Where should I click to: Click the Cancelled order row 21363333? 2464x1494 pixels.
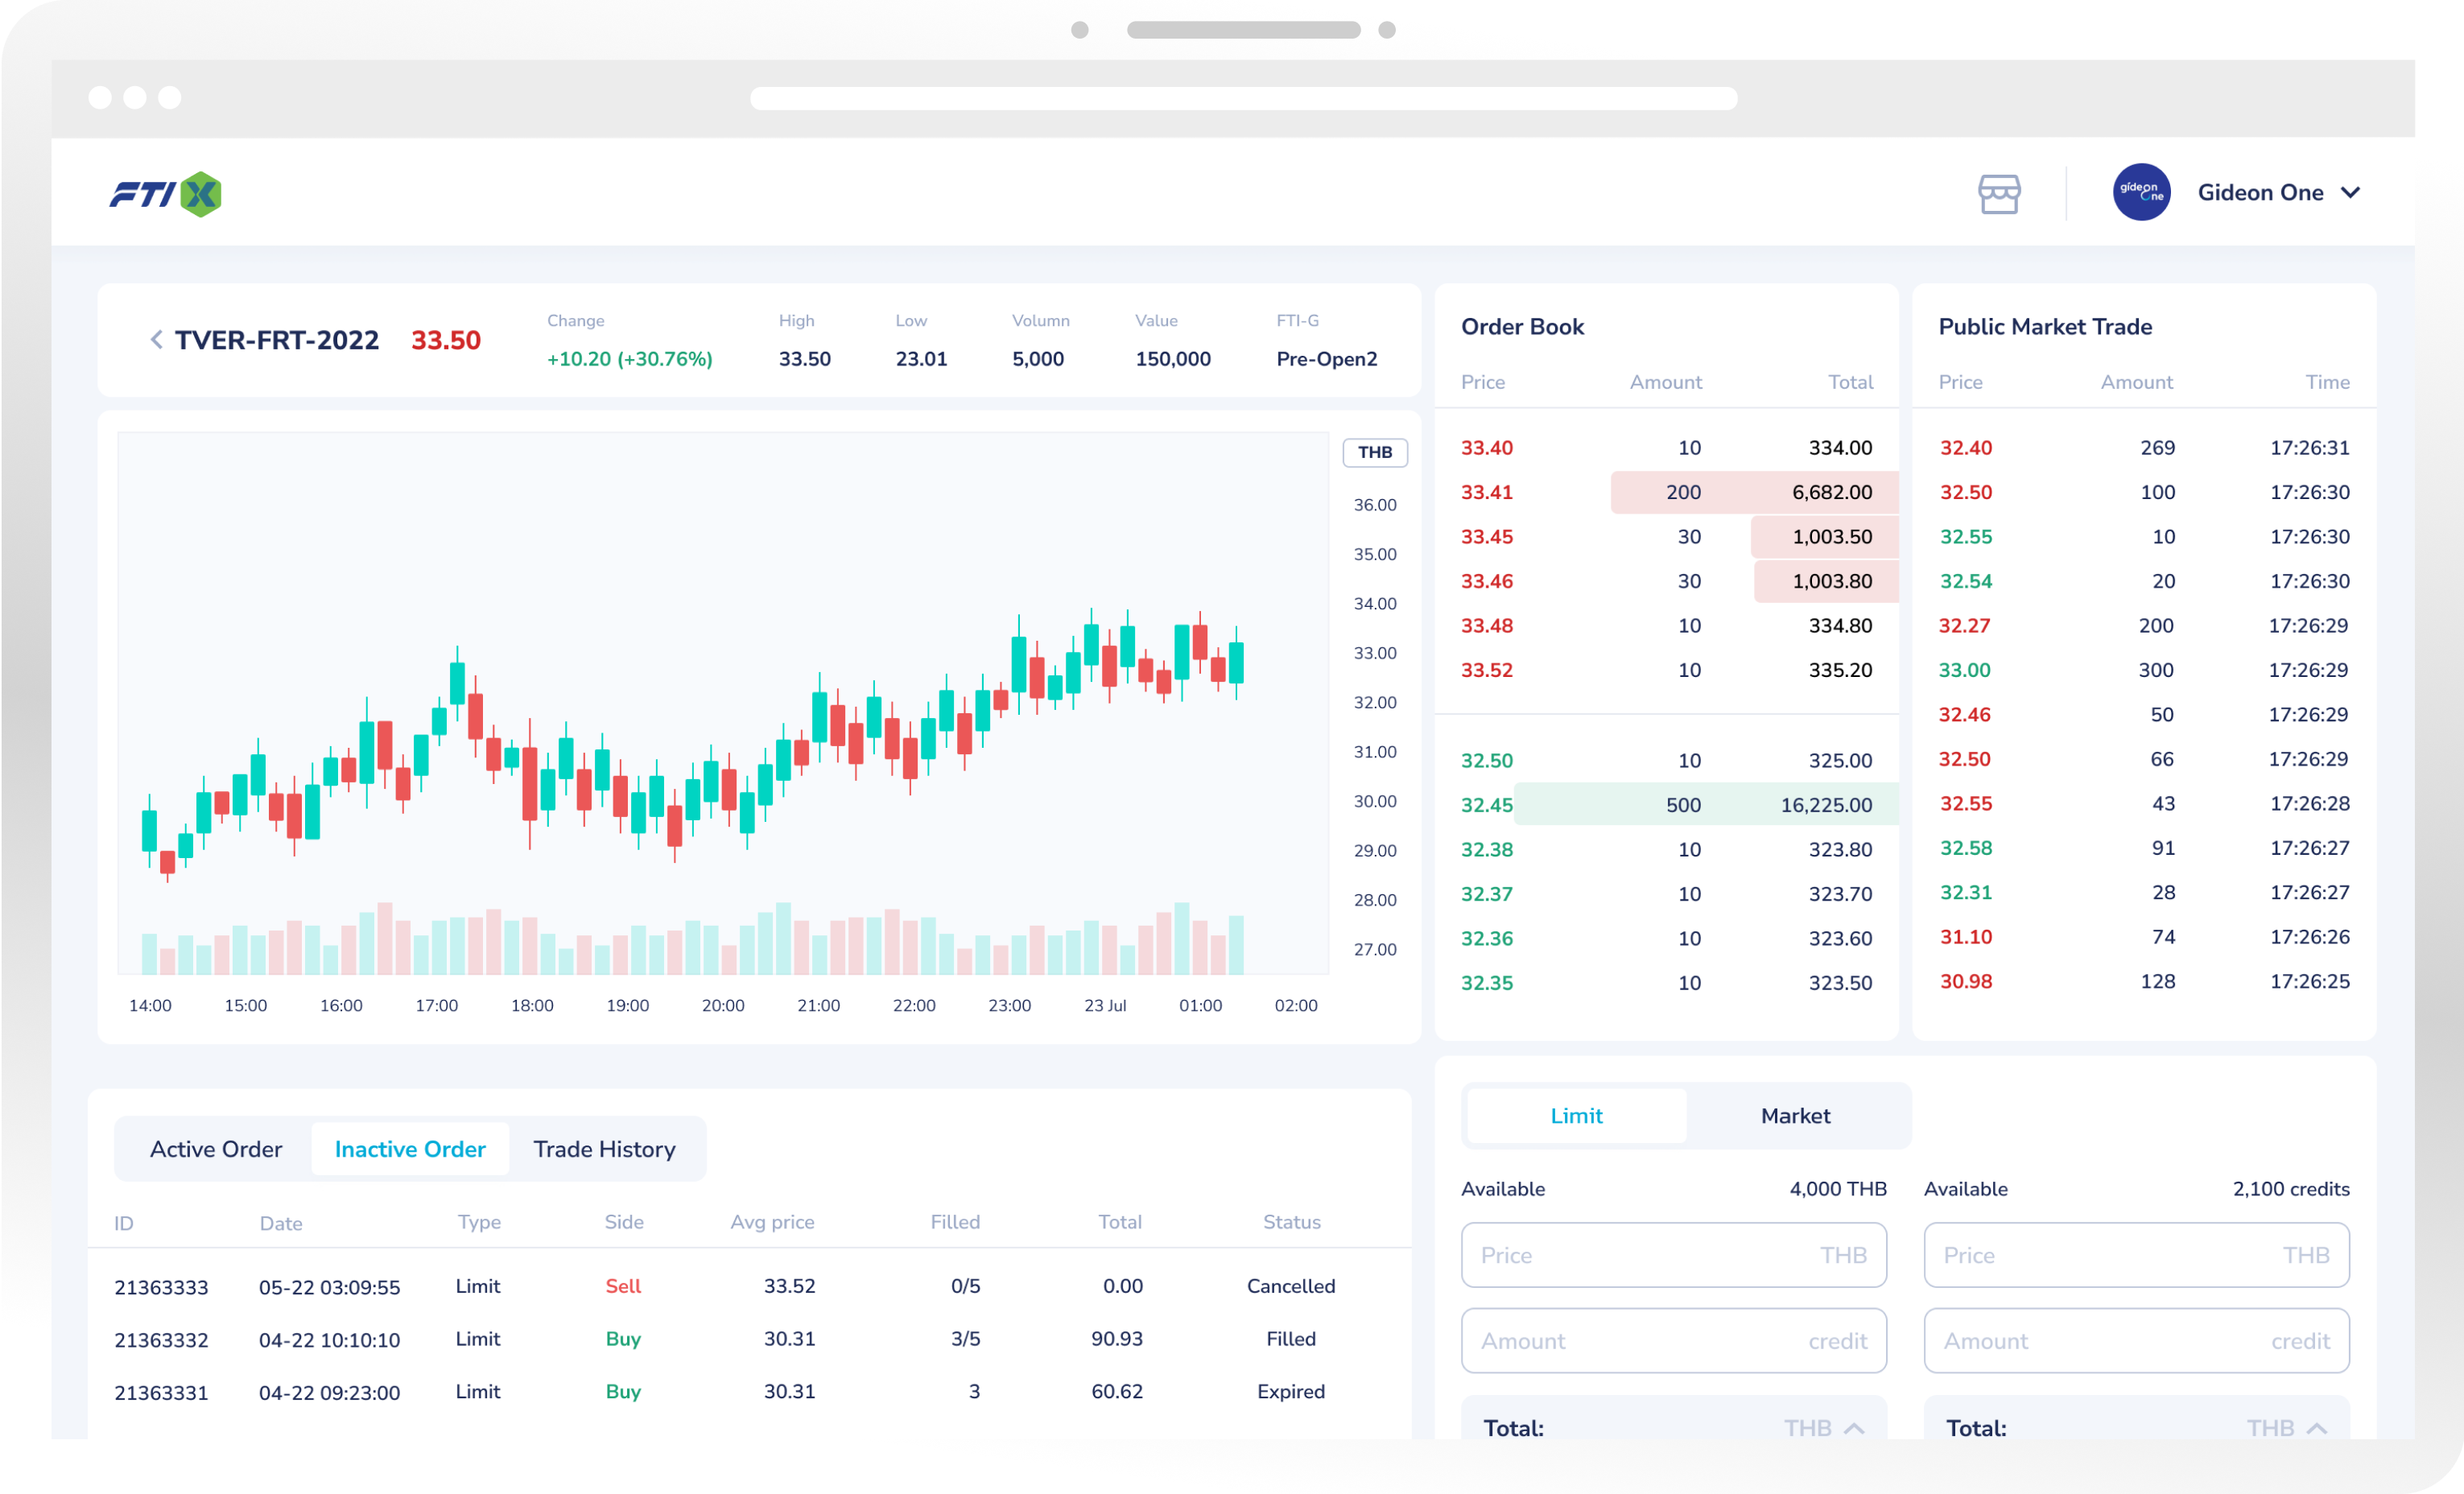[x=700, y=1286]
